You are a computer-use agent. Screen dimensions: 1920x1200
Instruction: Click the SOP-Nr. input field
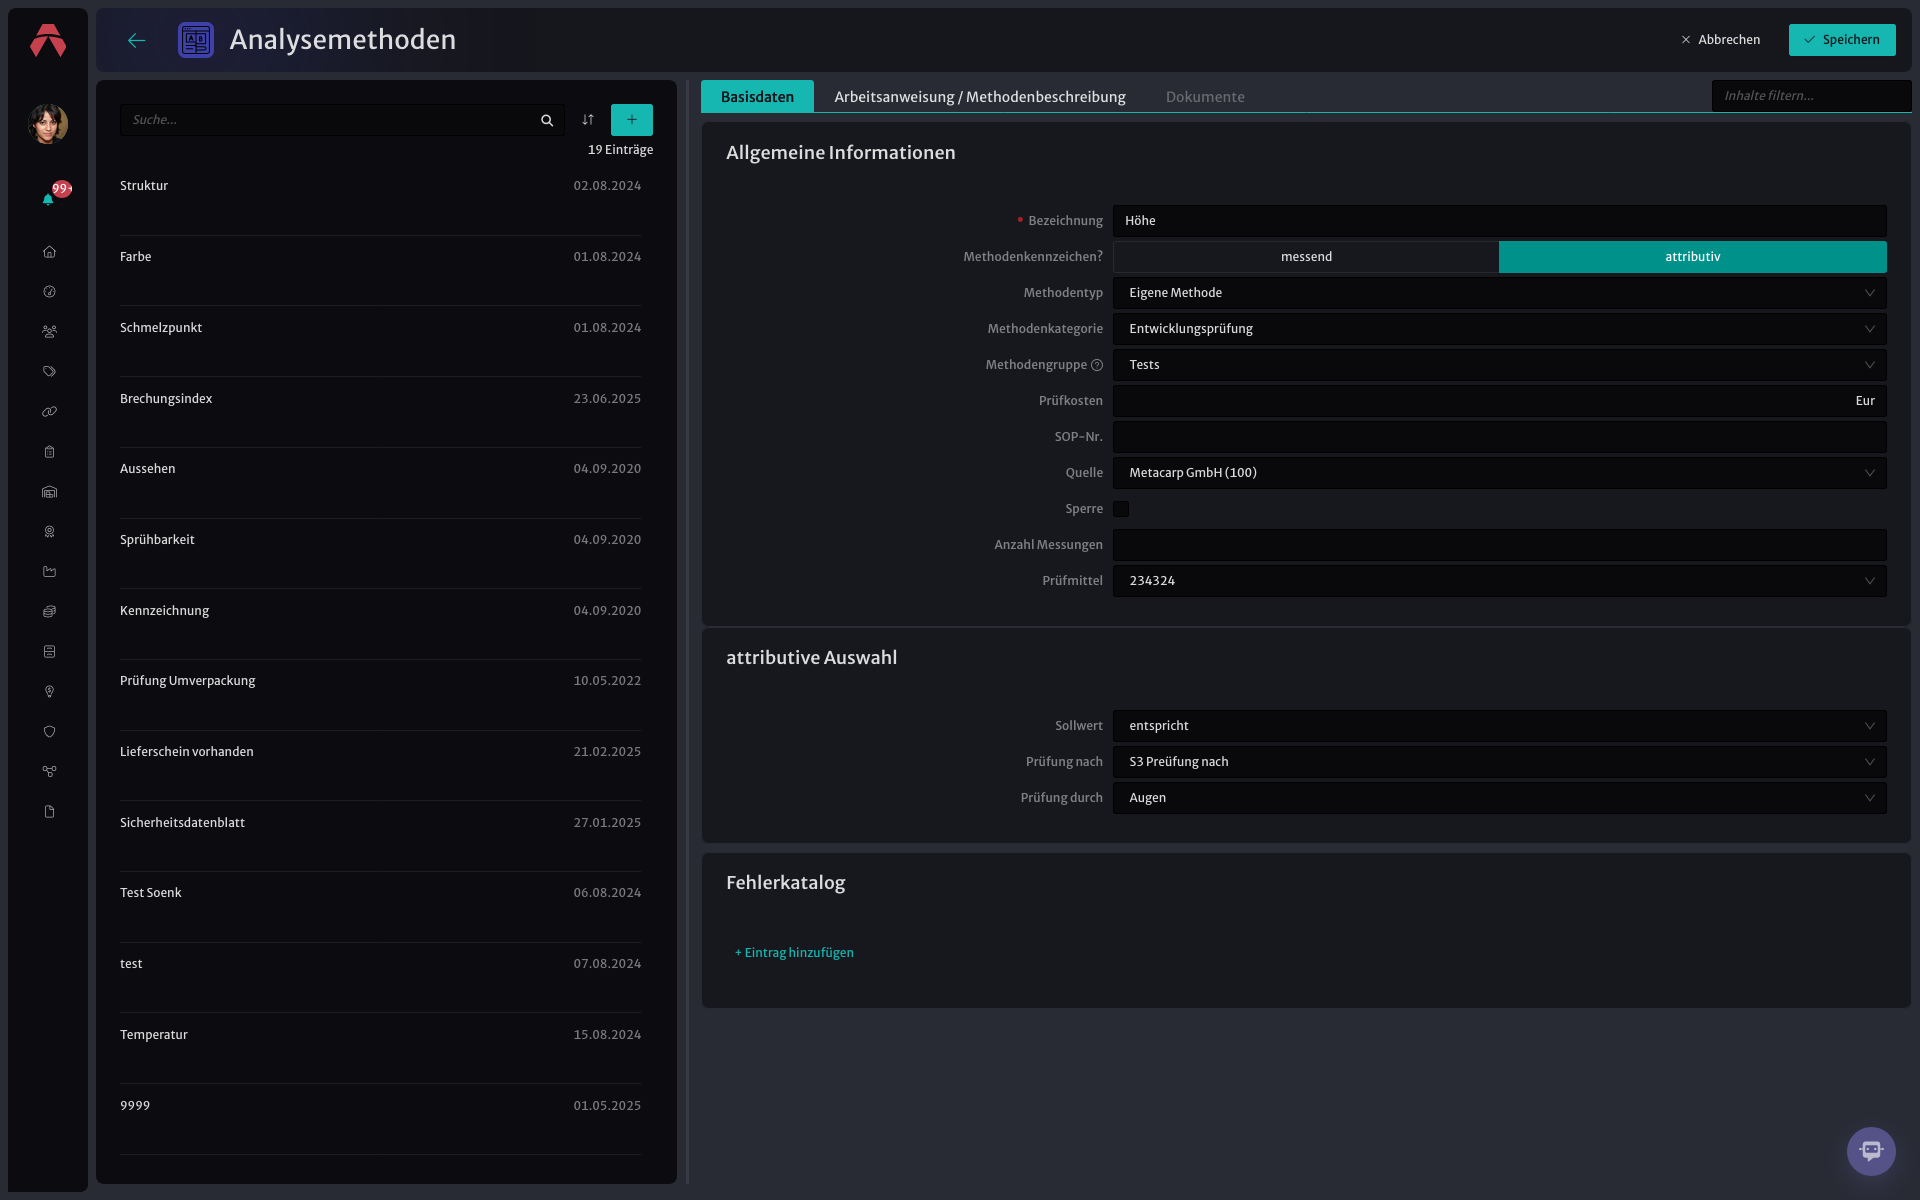1500,437
